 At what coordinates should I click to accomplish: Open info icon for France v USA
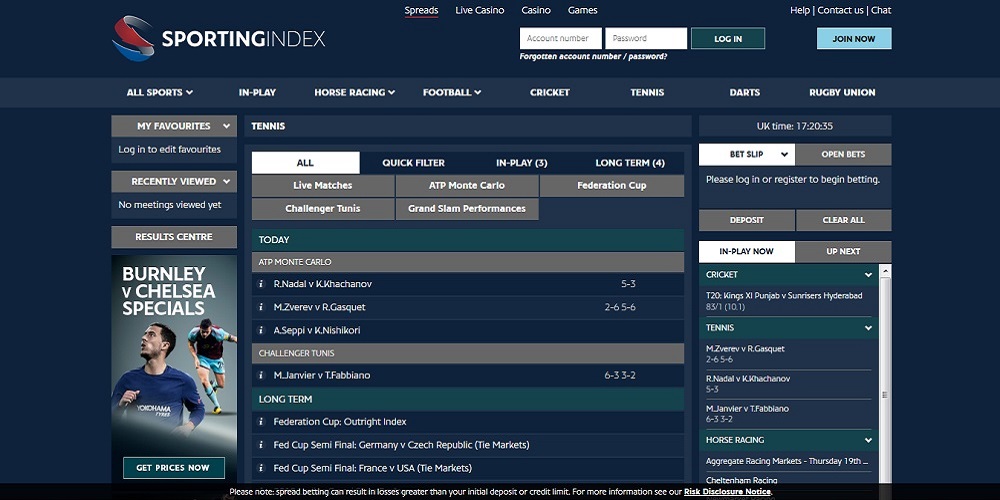click(261, 468)
